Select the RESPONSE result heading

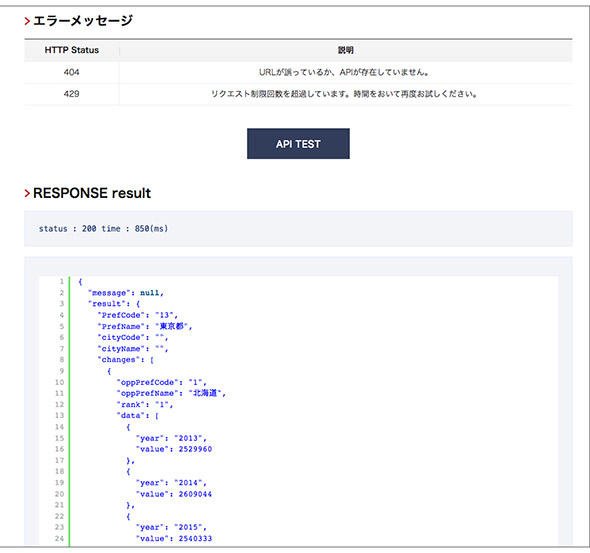coord(92,193)
